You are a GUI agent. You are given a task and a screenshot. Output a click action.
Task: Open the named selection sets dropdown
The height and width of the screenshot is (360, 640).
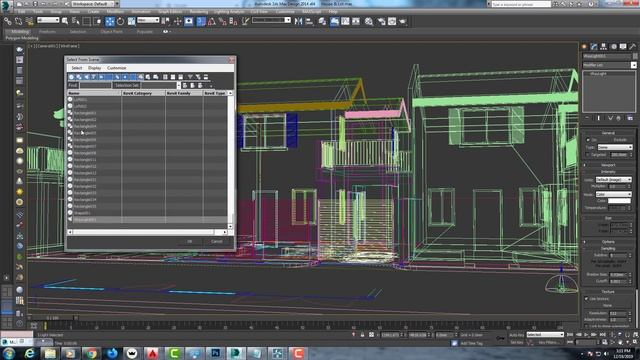[x=271, y=20]
